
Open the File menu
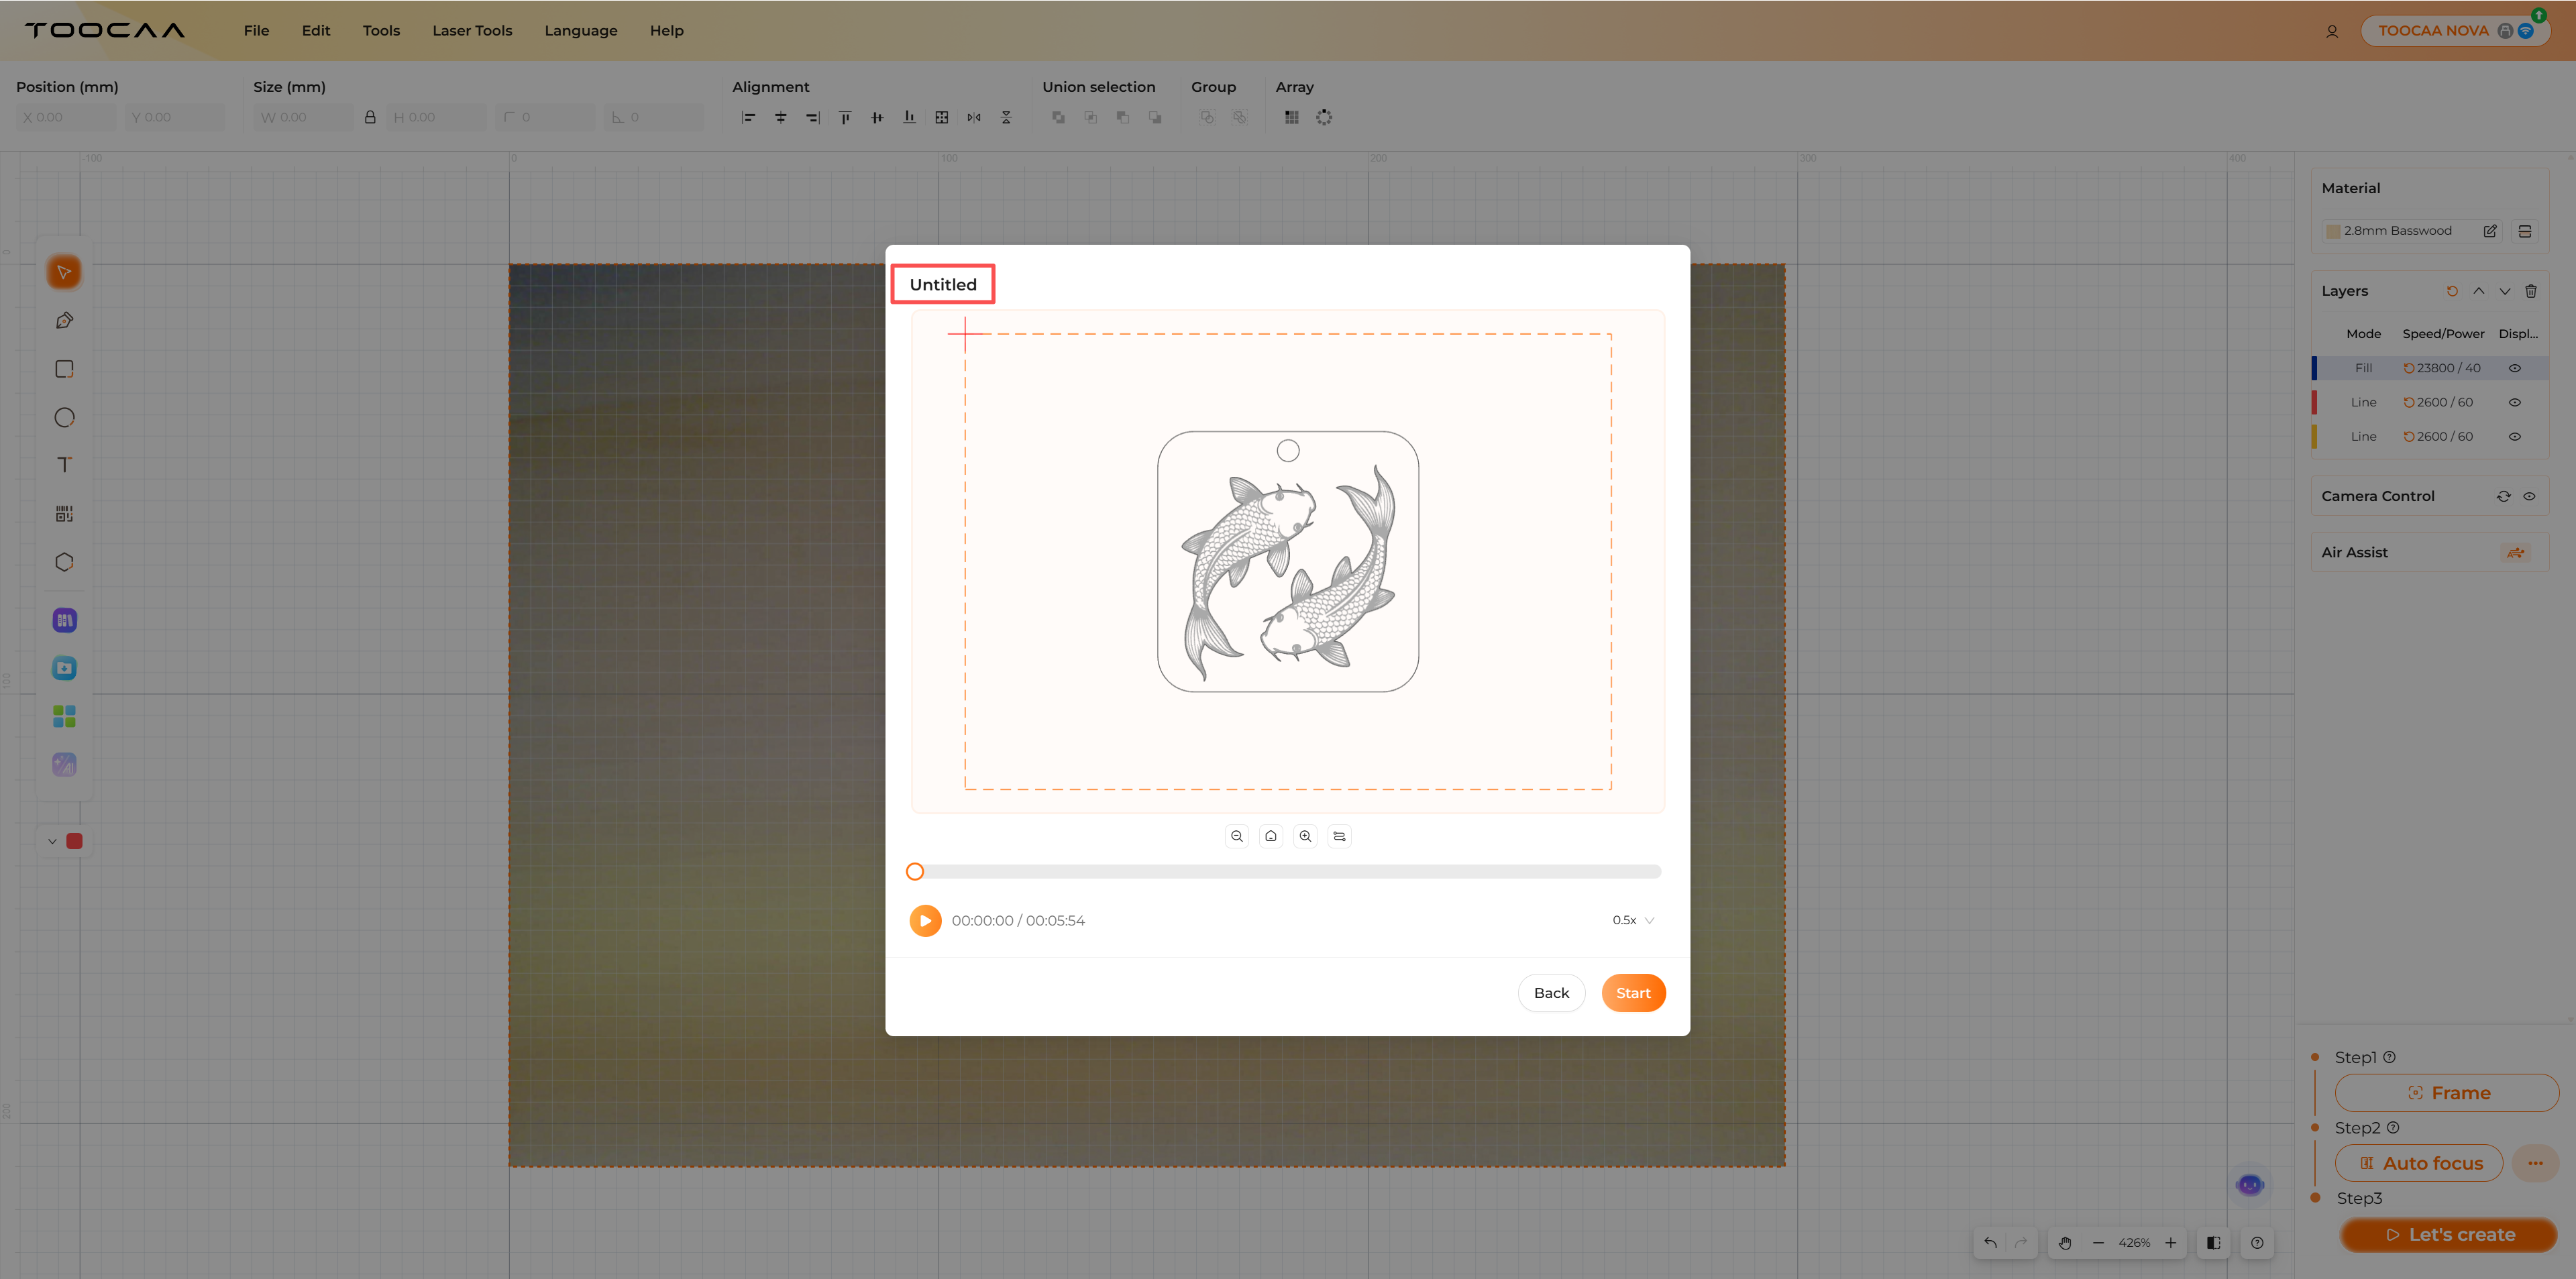[x=256, y=31]
